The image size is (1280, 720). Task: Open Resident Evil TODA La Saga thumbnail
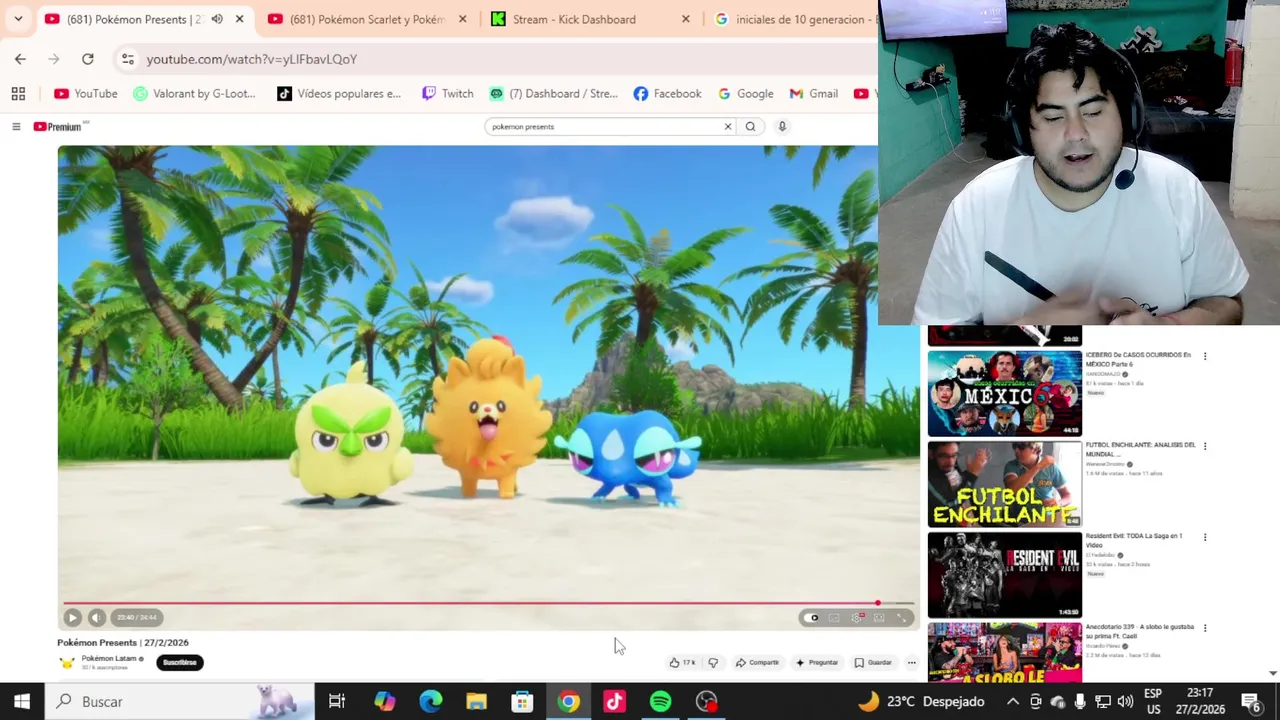click(1004, 575)
